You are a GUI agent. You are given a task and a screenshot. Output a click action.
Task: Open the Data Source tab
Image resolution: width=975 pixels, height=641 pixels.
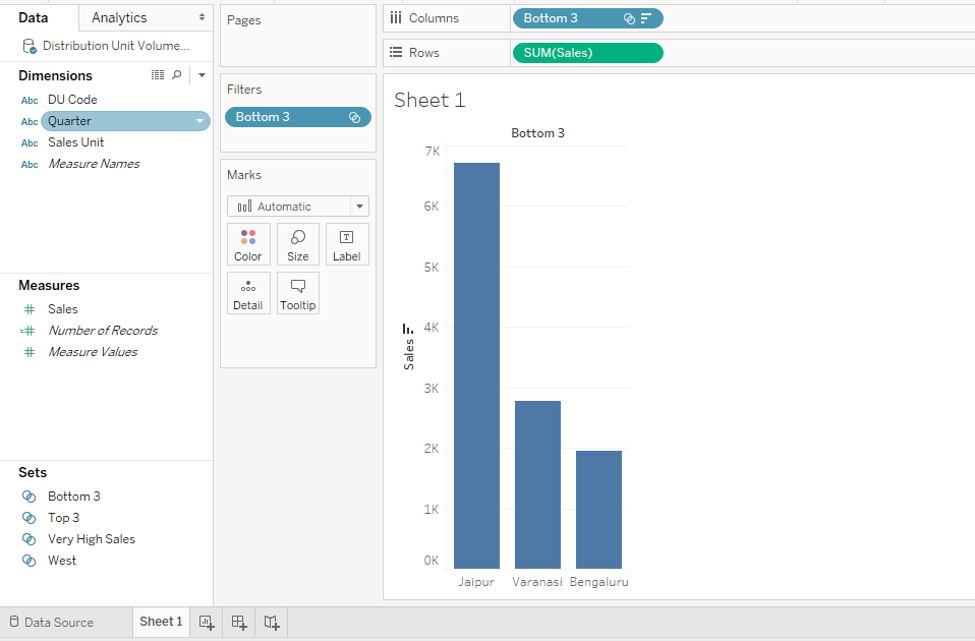click(x=52, y=622)
